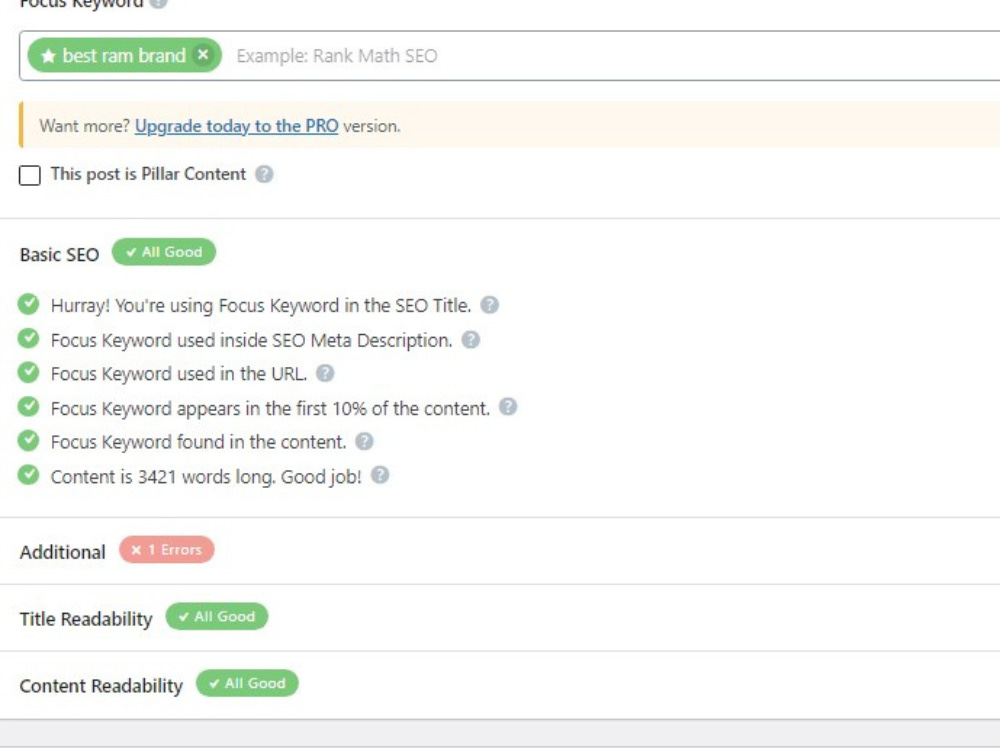Enable This post is Pillar Content checkbox

[x=30, y=175]
